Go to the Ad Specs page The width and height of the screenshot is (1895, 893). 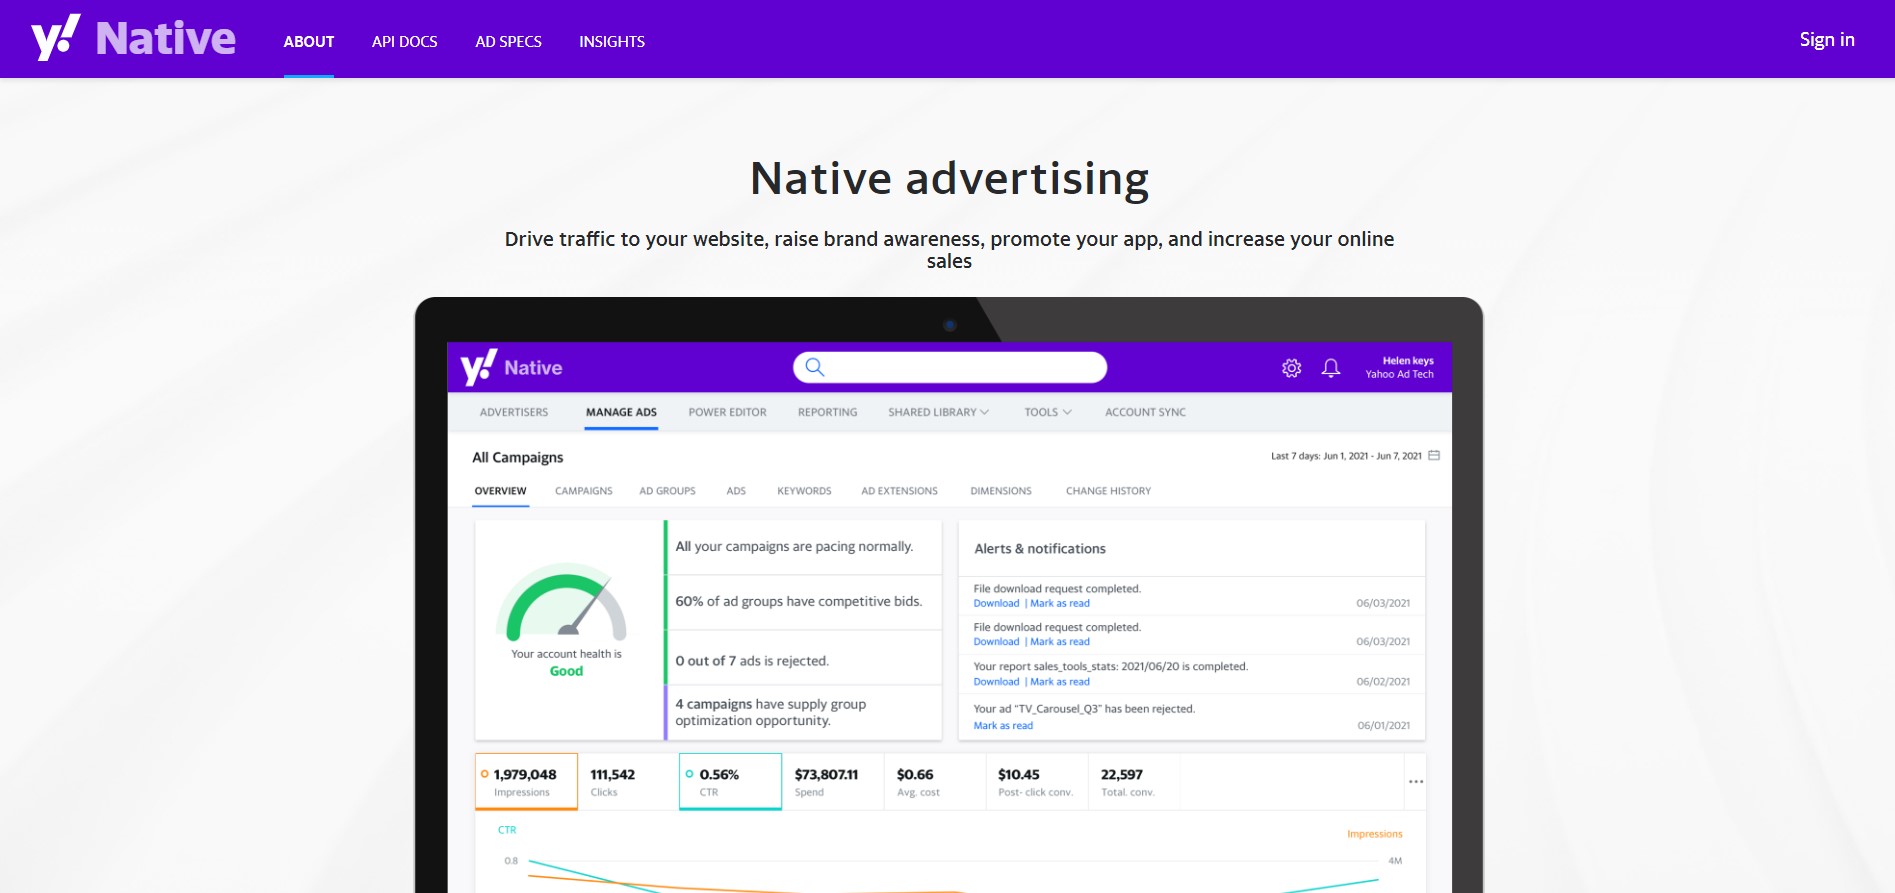click(x=508, y=41)
